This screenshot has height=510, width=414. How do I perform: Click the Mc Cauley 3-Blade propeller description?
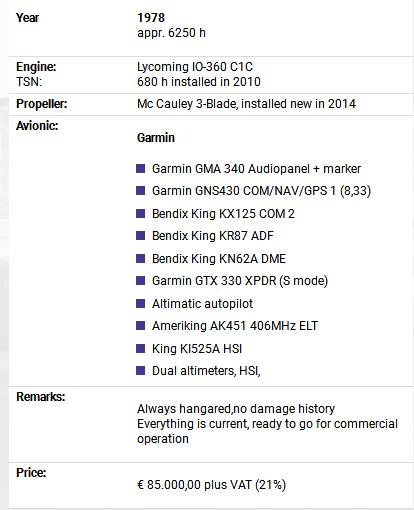pos(246,104)
